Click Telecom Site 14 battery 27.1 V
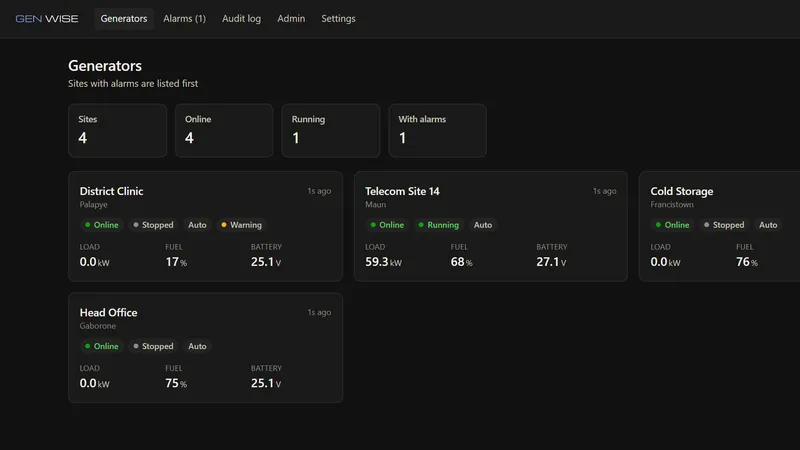Viewport: 800px width, 450px height. click(551, 262)
